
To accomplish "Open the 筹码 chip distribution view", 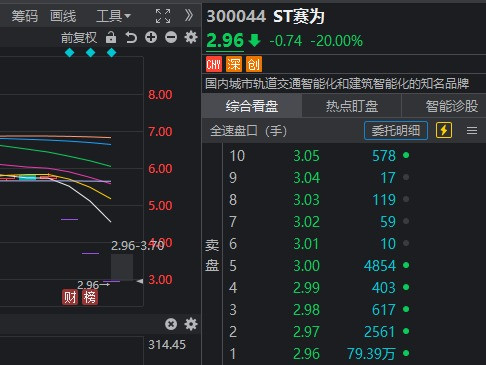I will point(25,16).
